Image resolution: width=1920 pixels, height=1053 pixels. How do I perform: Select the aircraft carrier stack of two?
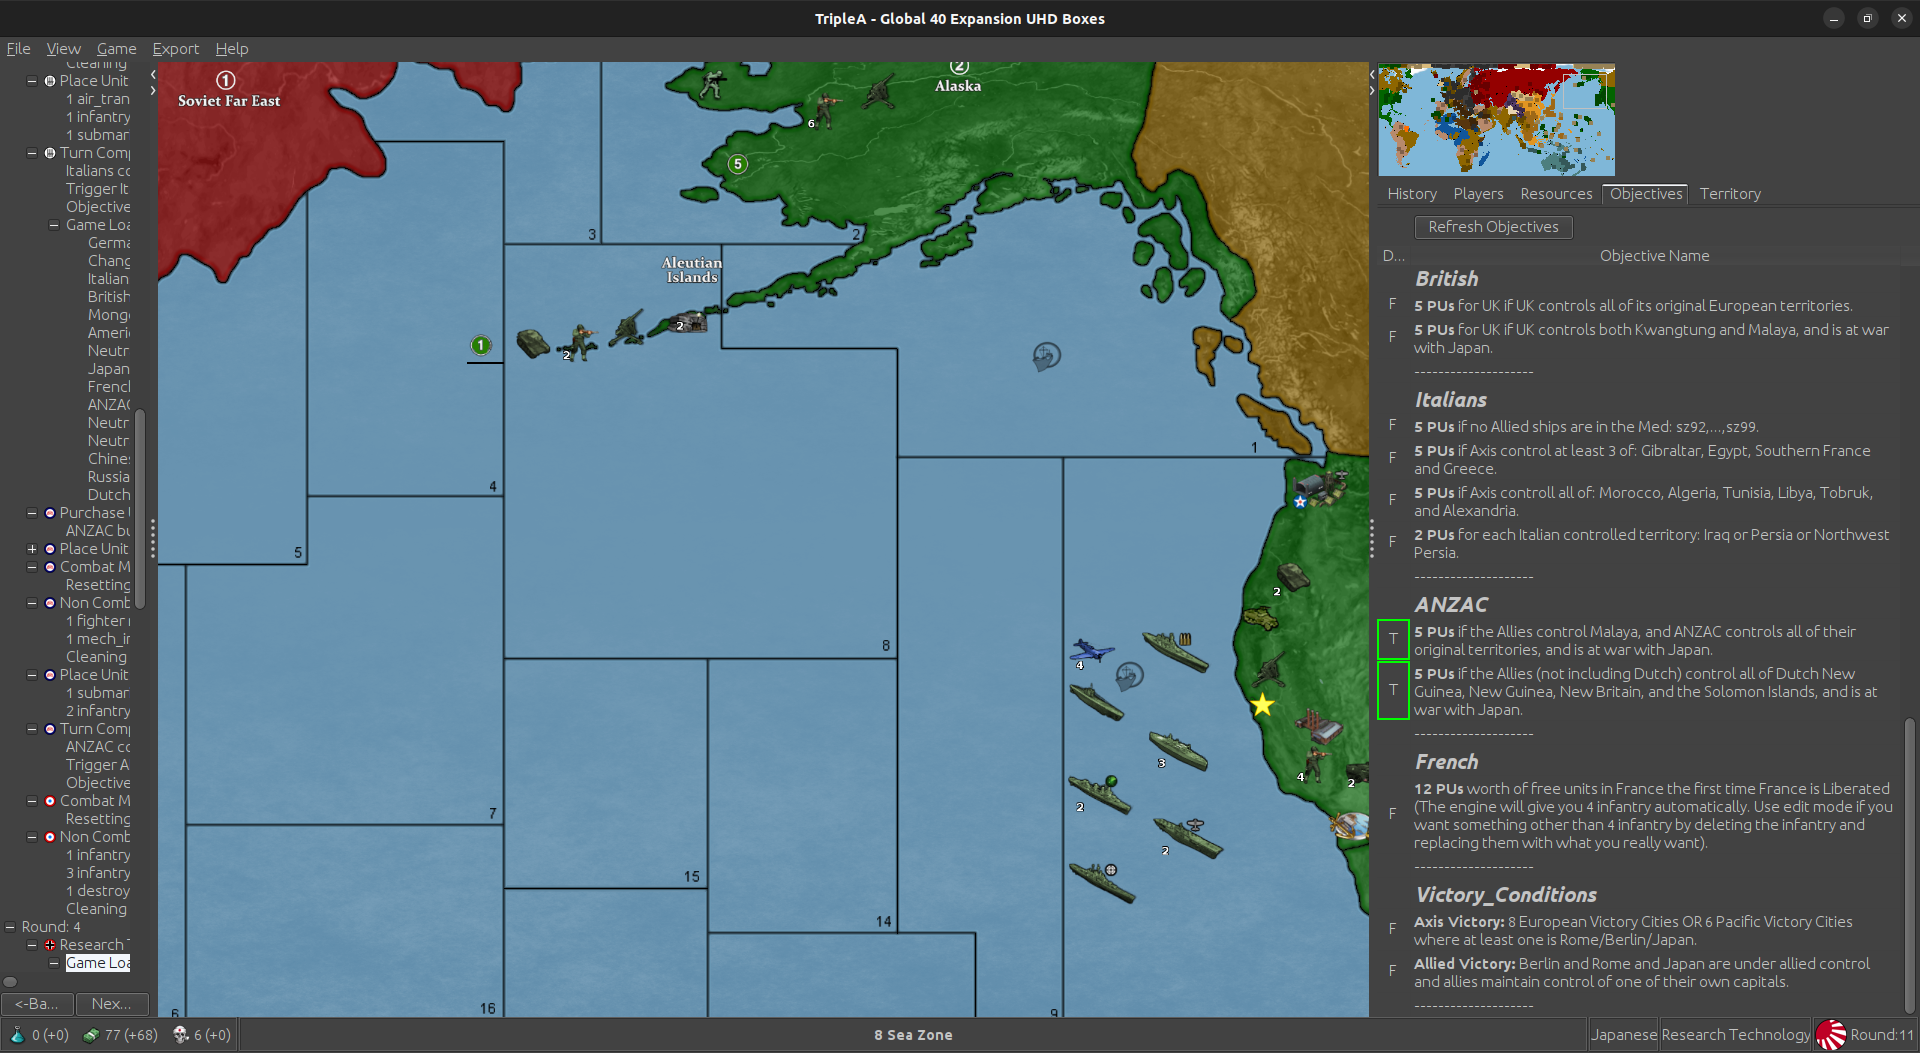tap(1187, 838)
